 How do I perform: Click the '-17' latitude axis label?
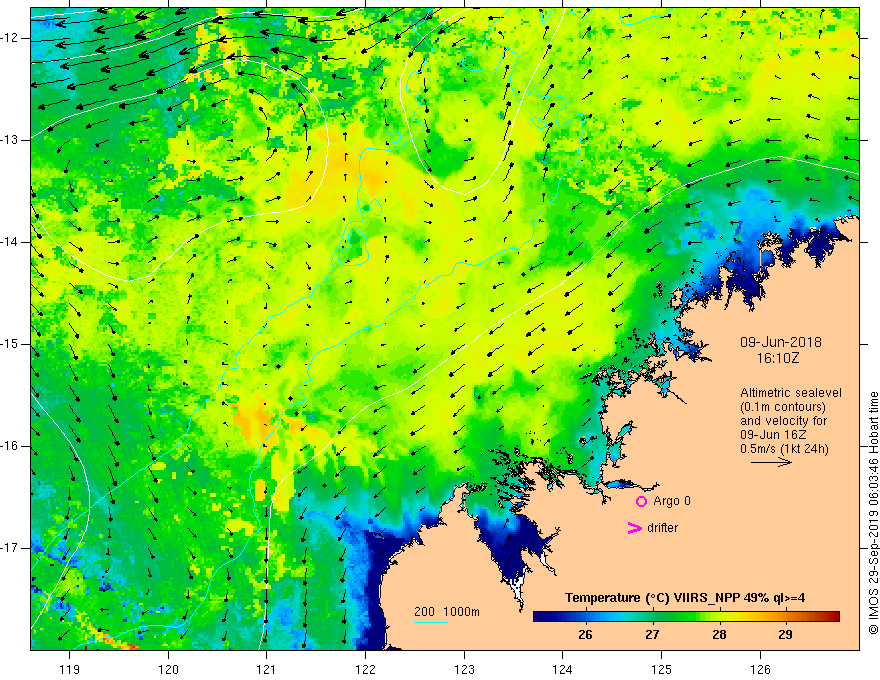point(10,548)
